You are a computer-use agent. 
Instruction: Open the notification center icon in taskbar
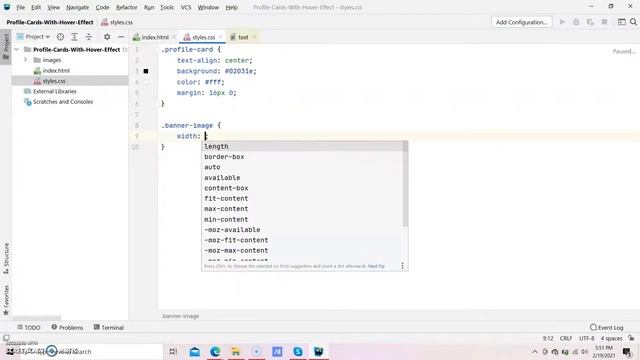point(627,351)
